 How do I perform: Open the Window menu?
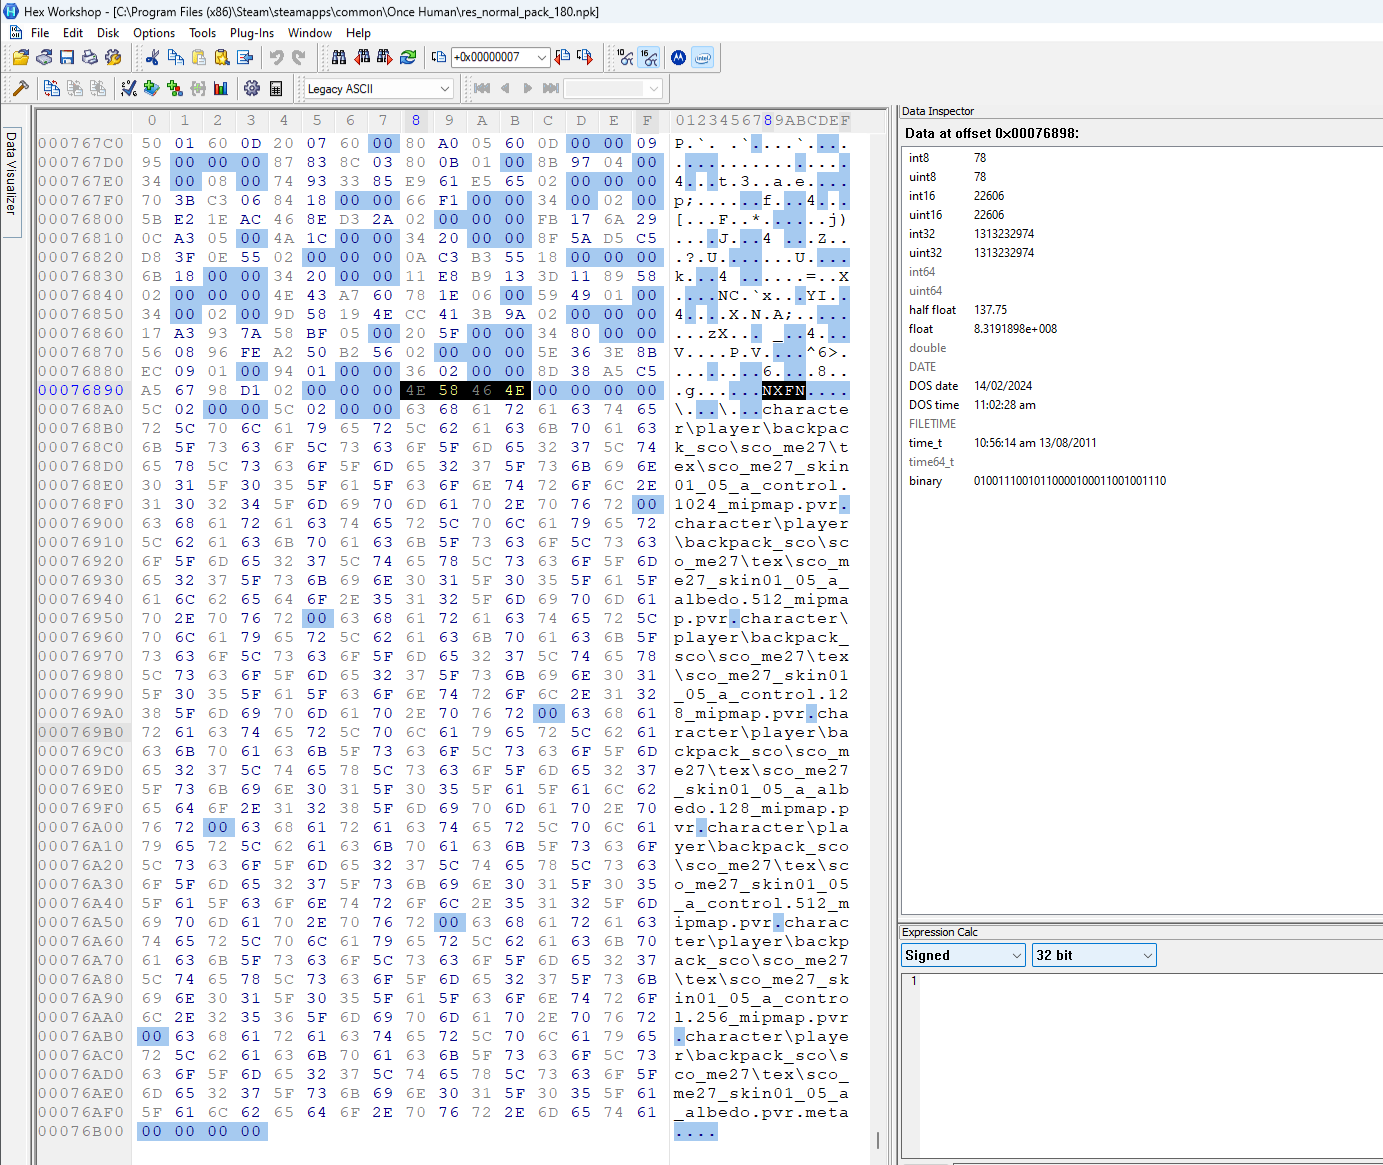coord(310,33)
